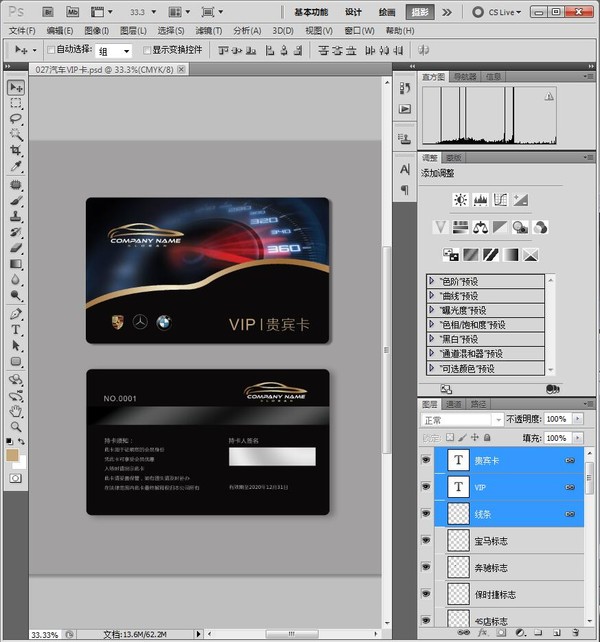Open the 文件(F) menu
This screenshot has height=642, width=600.
[x=22, y=30]
